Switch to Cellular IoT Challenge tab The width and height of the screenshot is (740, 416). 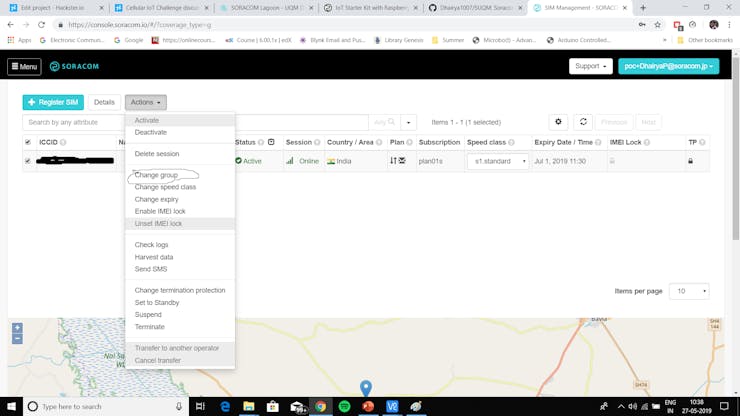tap(161, 8)
